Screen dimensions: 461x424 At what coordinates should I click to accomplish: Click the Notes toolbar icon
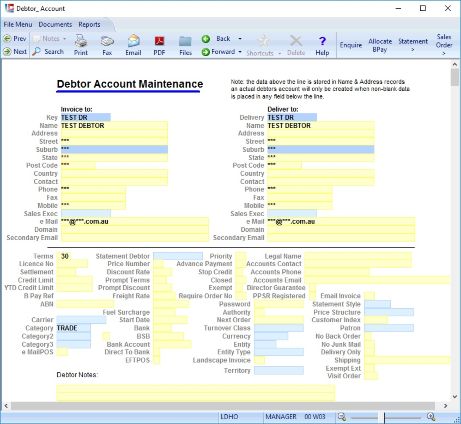[x=47, y=39]
